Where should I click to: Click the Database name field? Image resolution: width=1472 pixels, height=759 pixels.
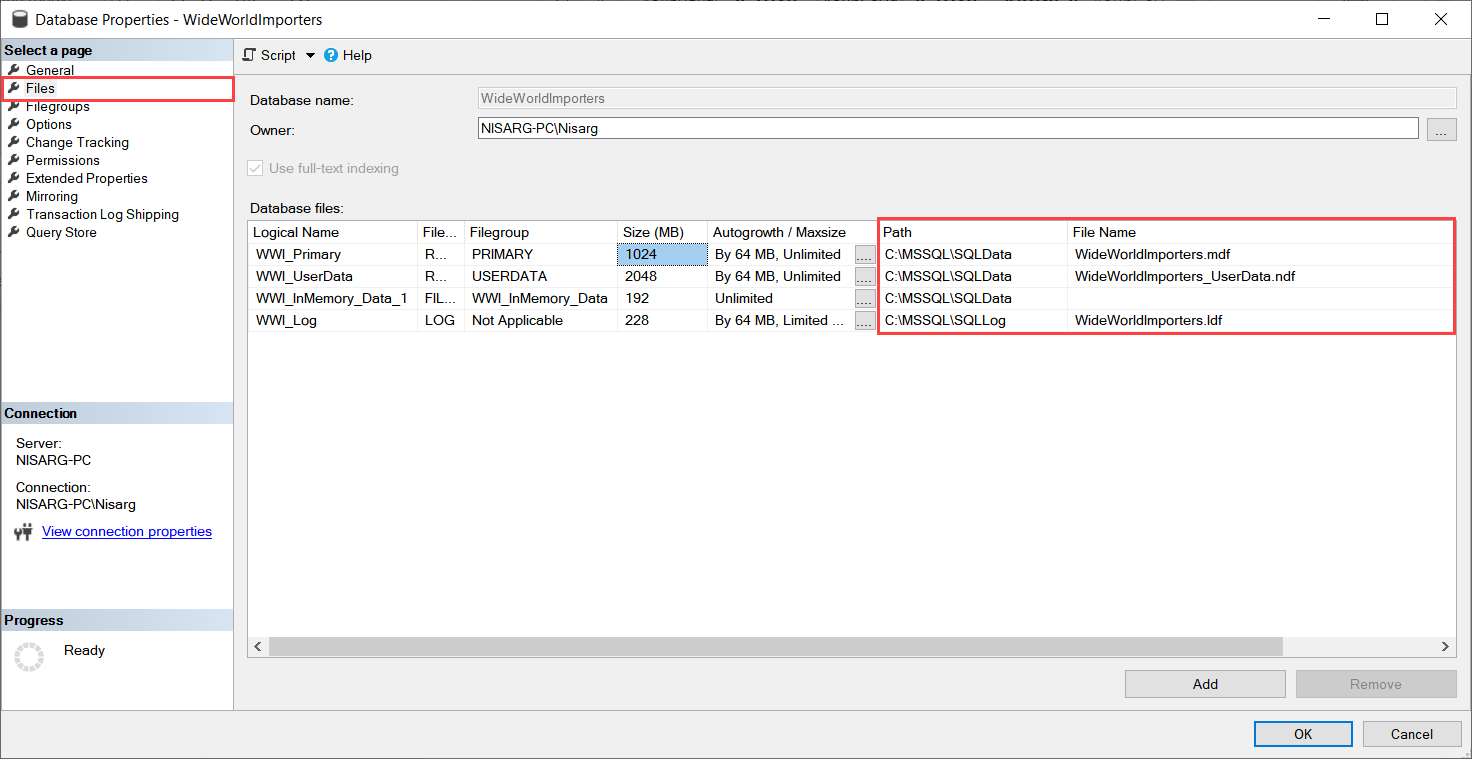(966, 98)
